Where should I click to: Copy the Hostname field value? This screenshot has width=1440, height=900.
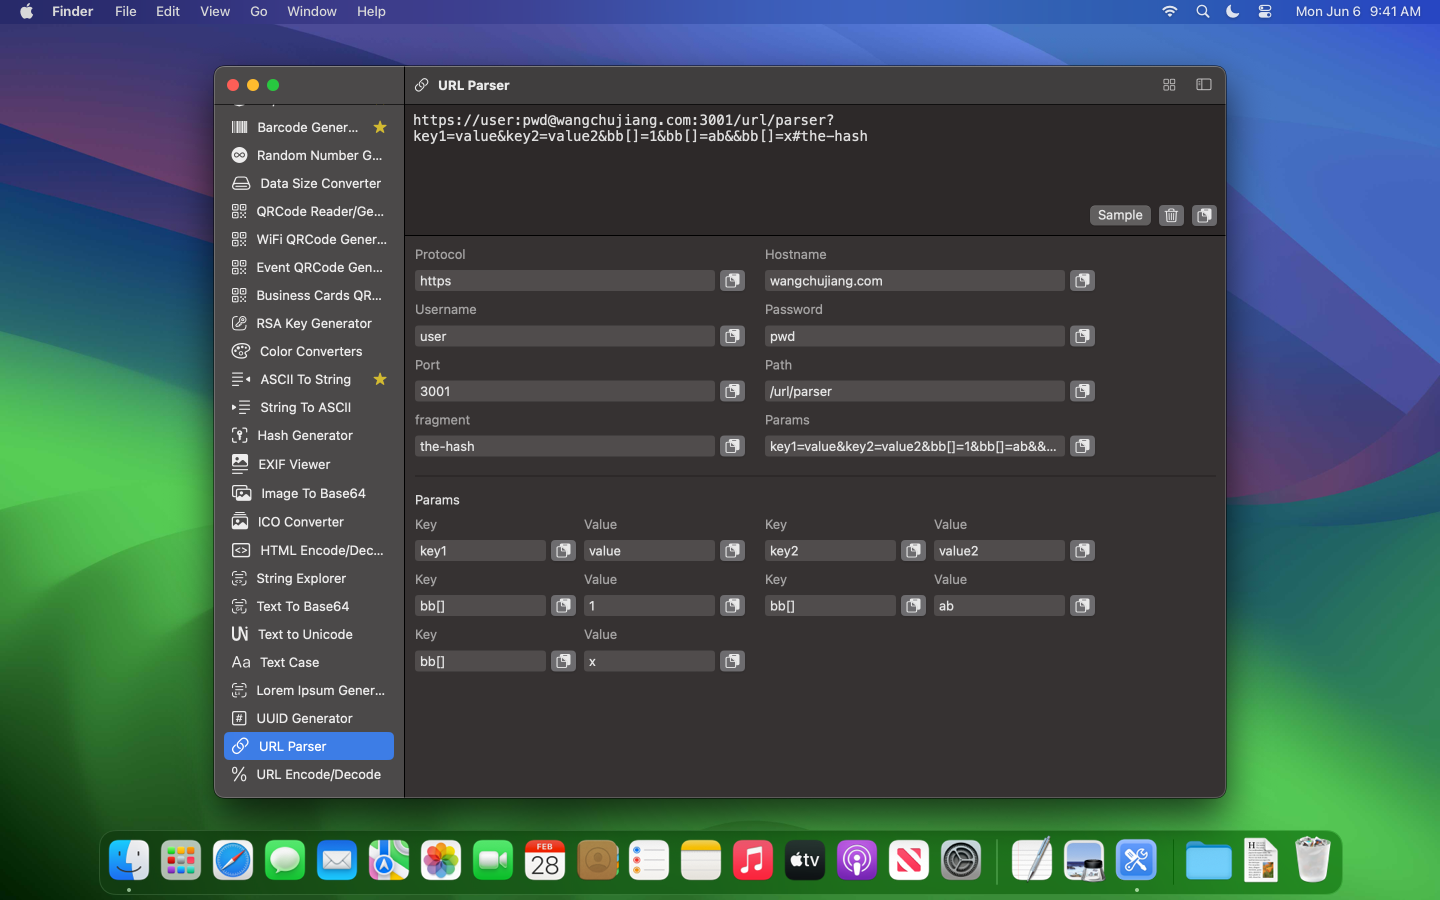point(1082,281)
